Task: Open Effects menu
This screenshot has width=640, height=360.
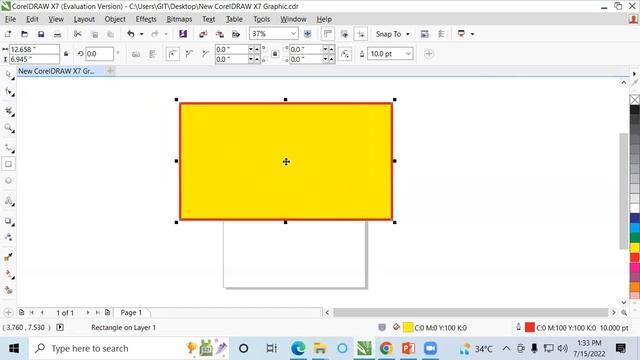Action: [x=146, y=19]
